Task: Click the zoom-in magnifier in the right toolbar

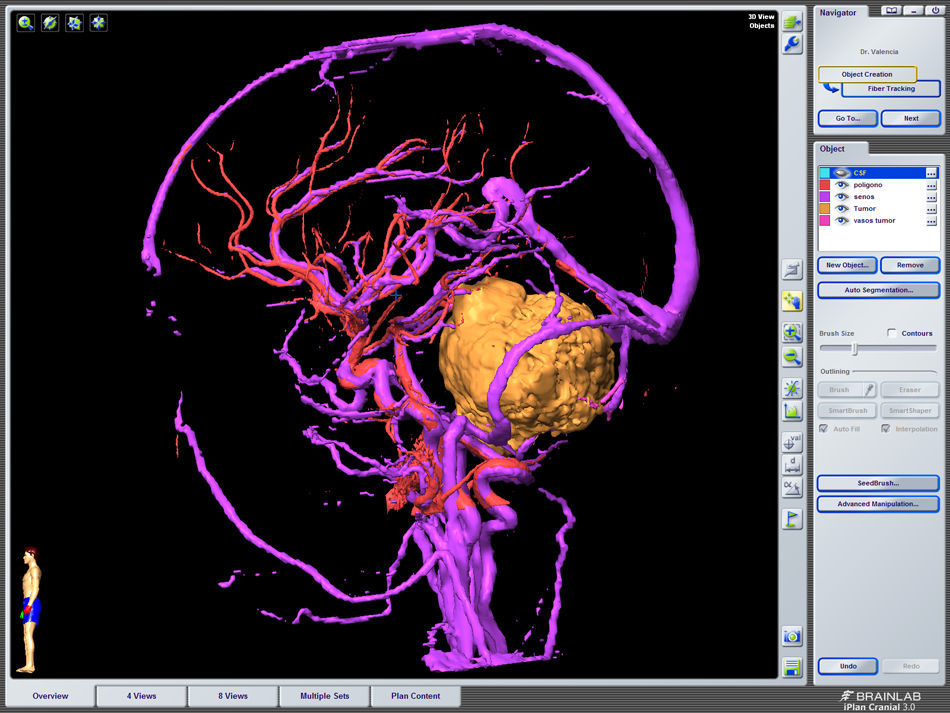Action: (792, 333)
